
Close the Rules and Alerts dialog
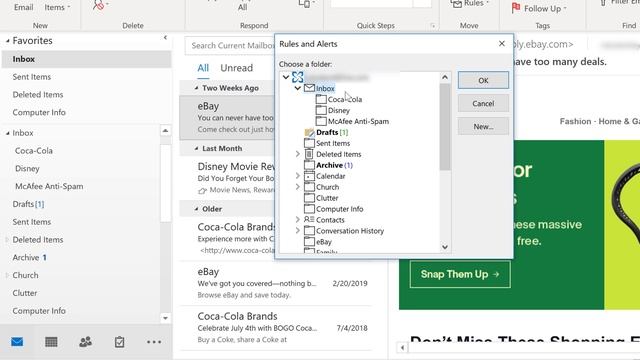502,44
